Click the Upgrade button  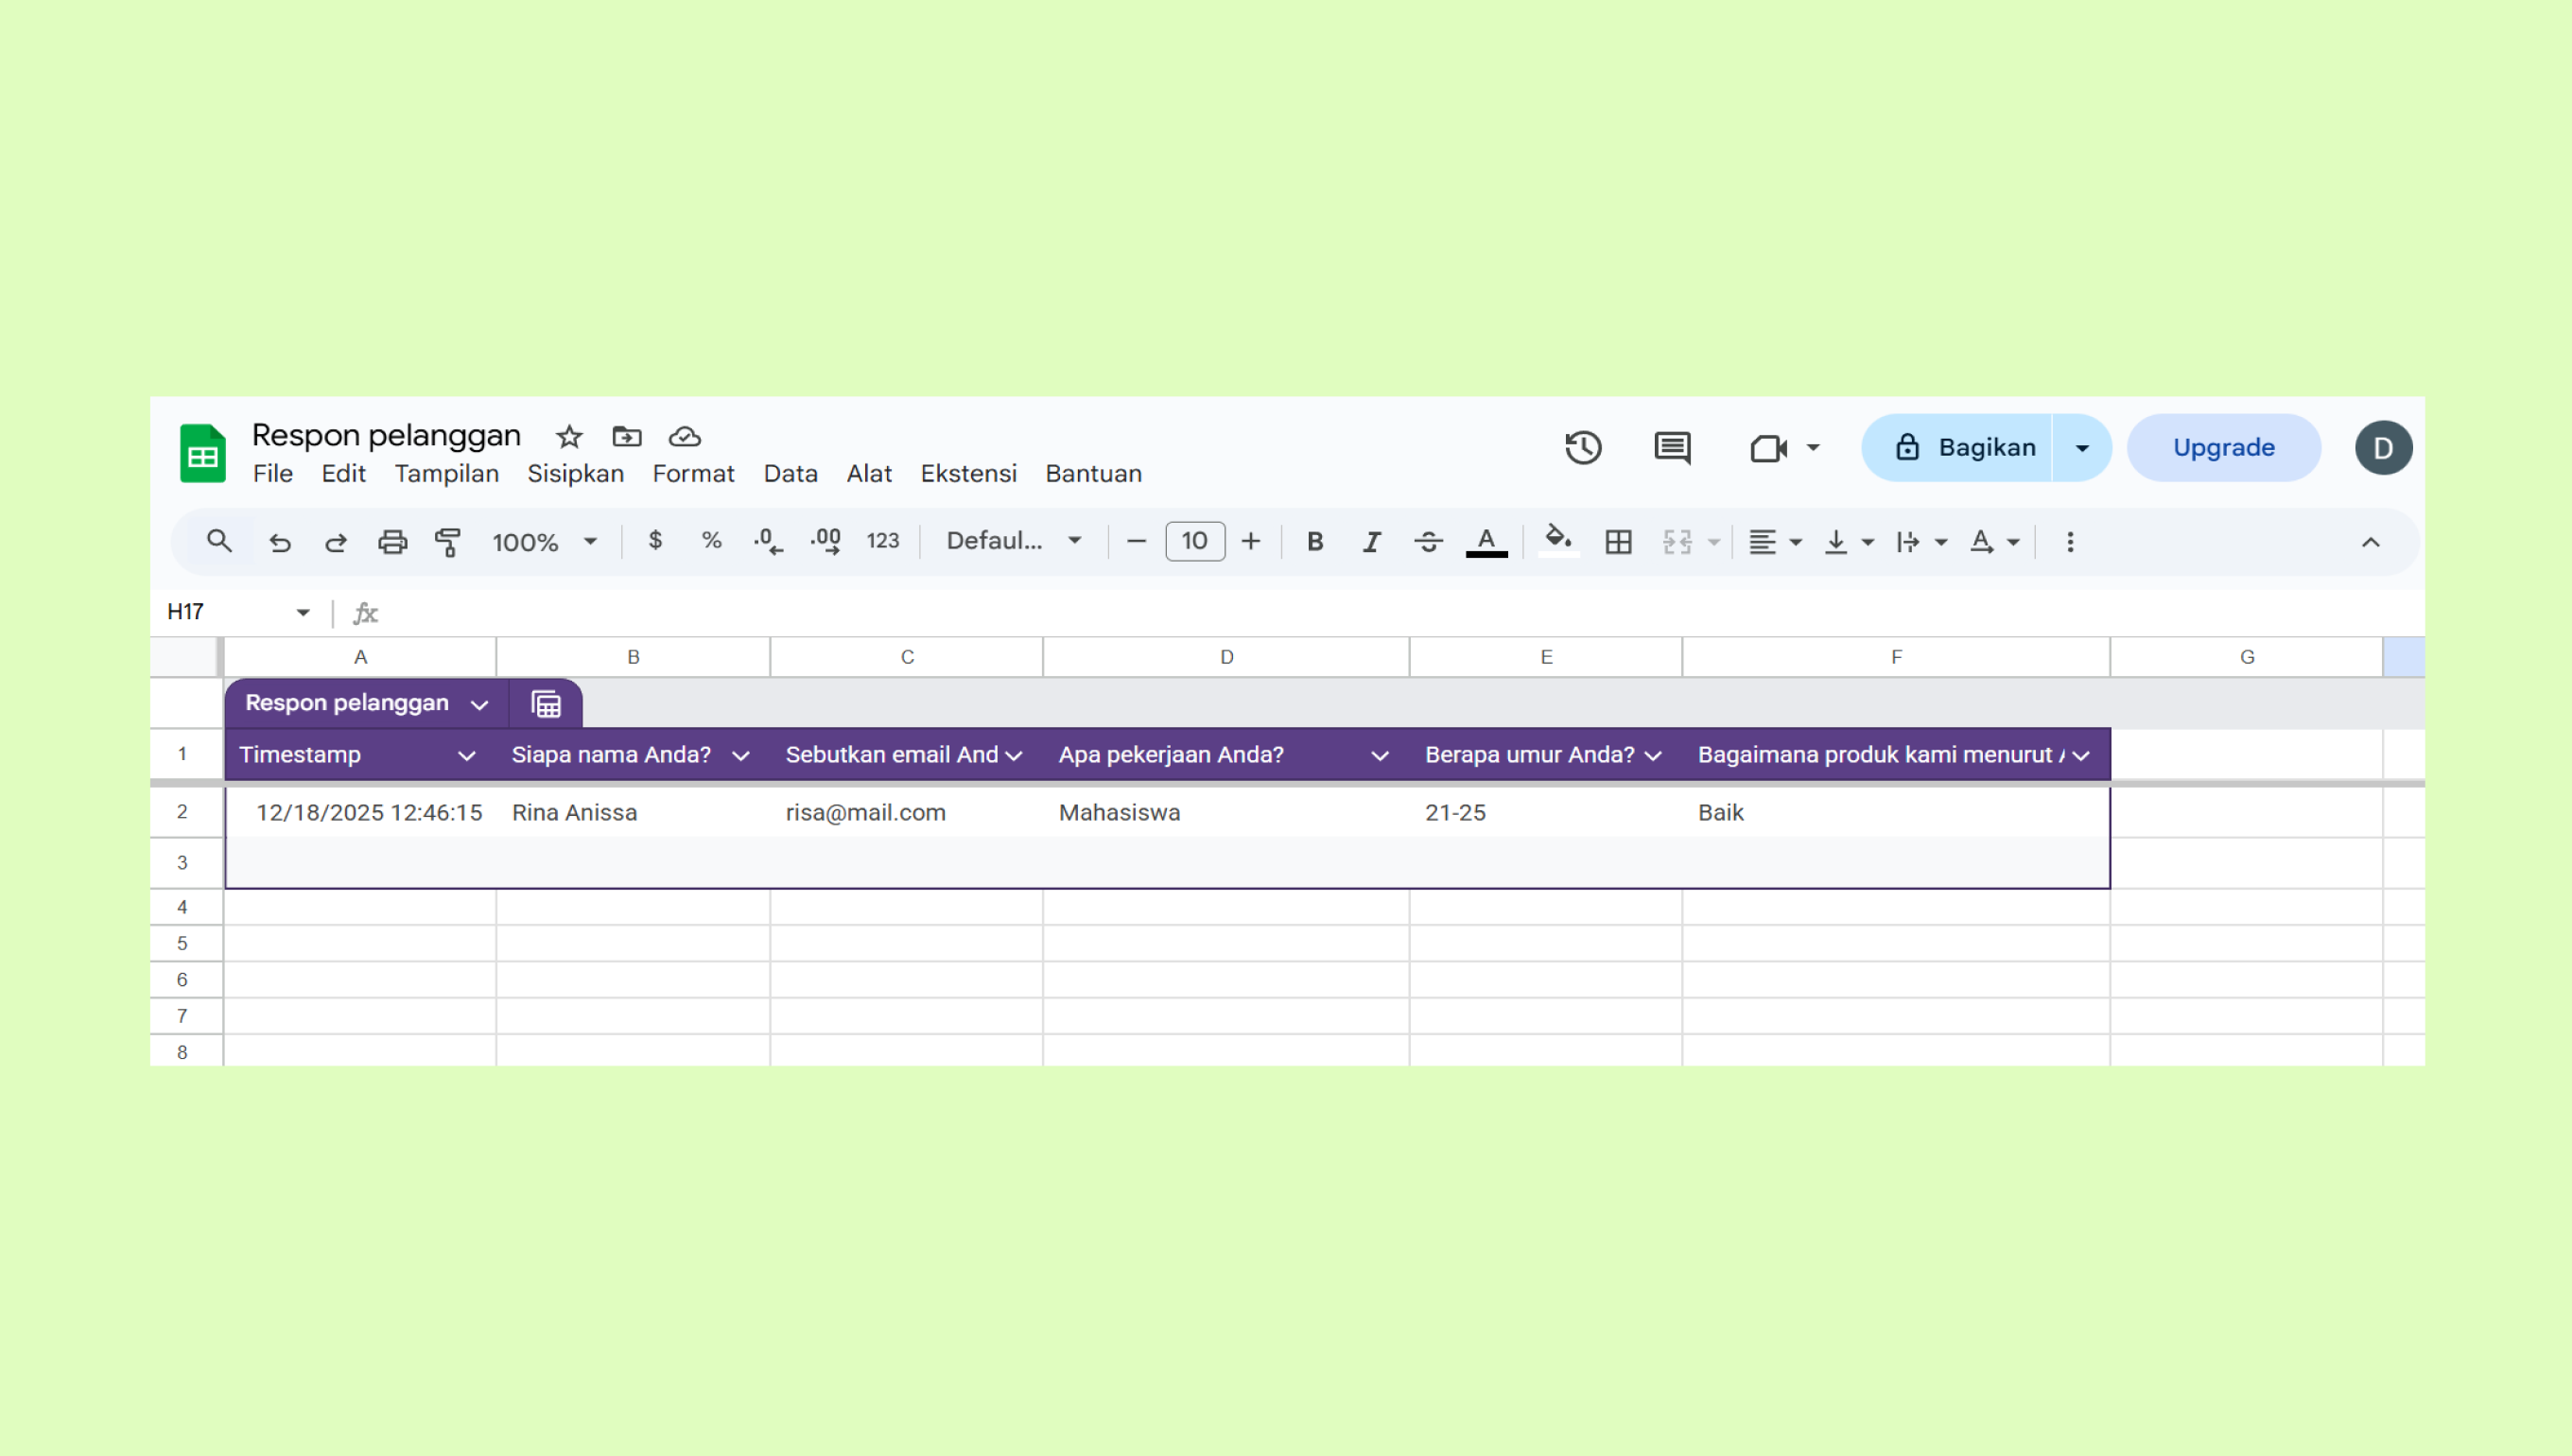2223,447
